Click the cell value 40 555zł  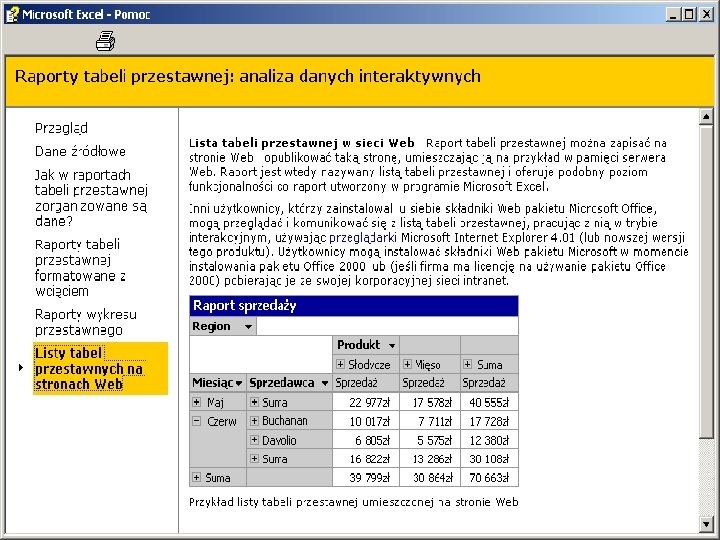click(489, 403)
